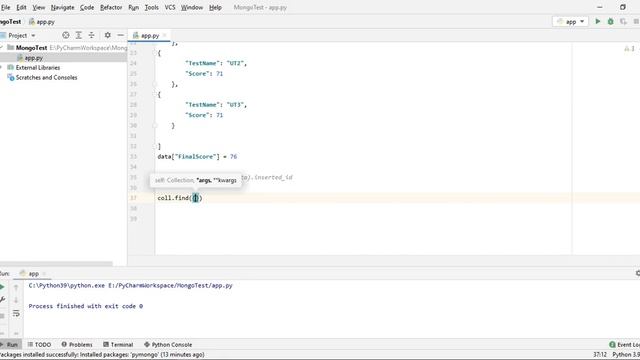Open the Event Log

pyautogui.click(x=624, y=344)
